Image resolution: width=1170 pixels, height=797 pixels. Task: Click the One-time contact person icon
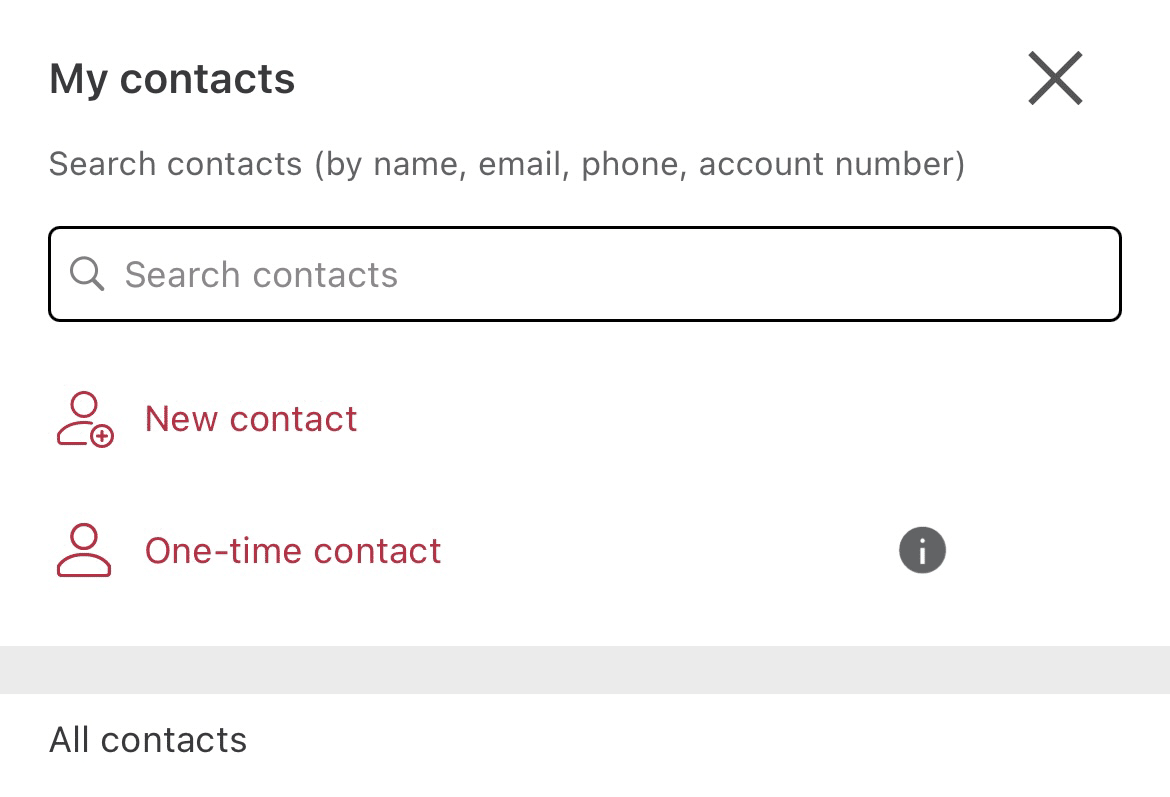[84, 551]
